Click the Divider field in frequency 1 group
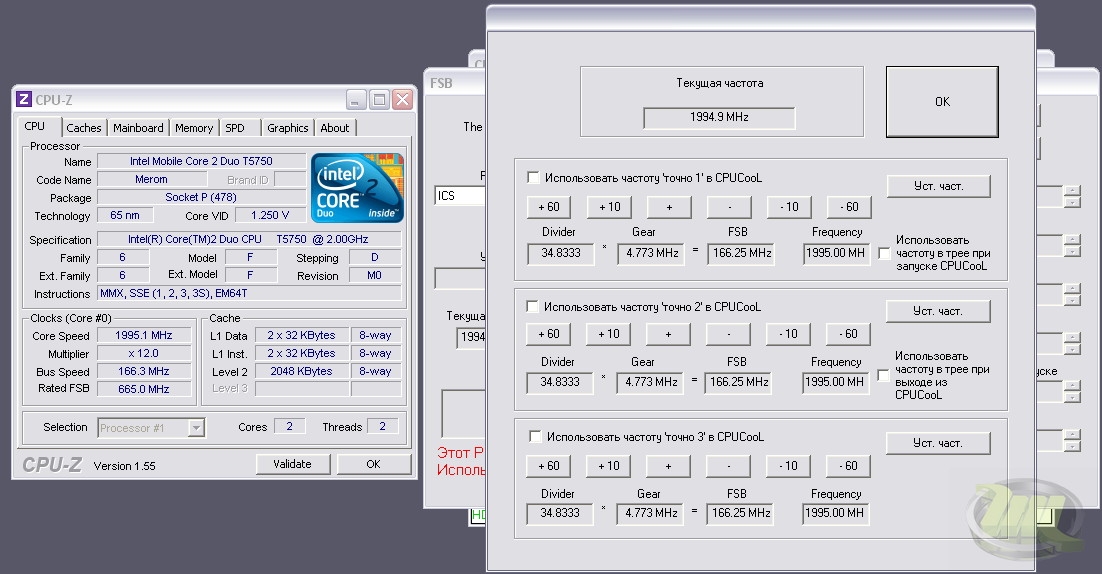The width and height of the screenshot is (1102, 574). [x=561, y=254]
